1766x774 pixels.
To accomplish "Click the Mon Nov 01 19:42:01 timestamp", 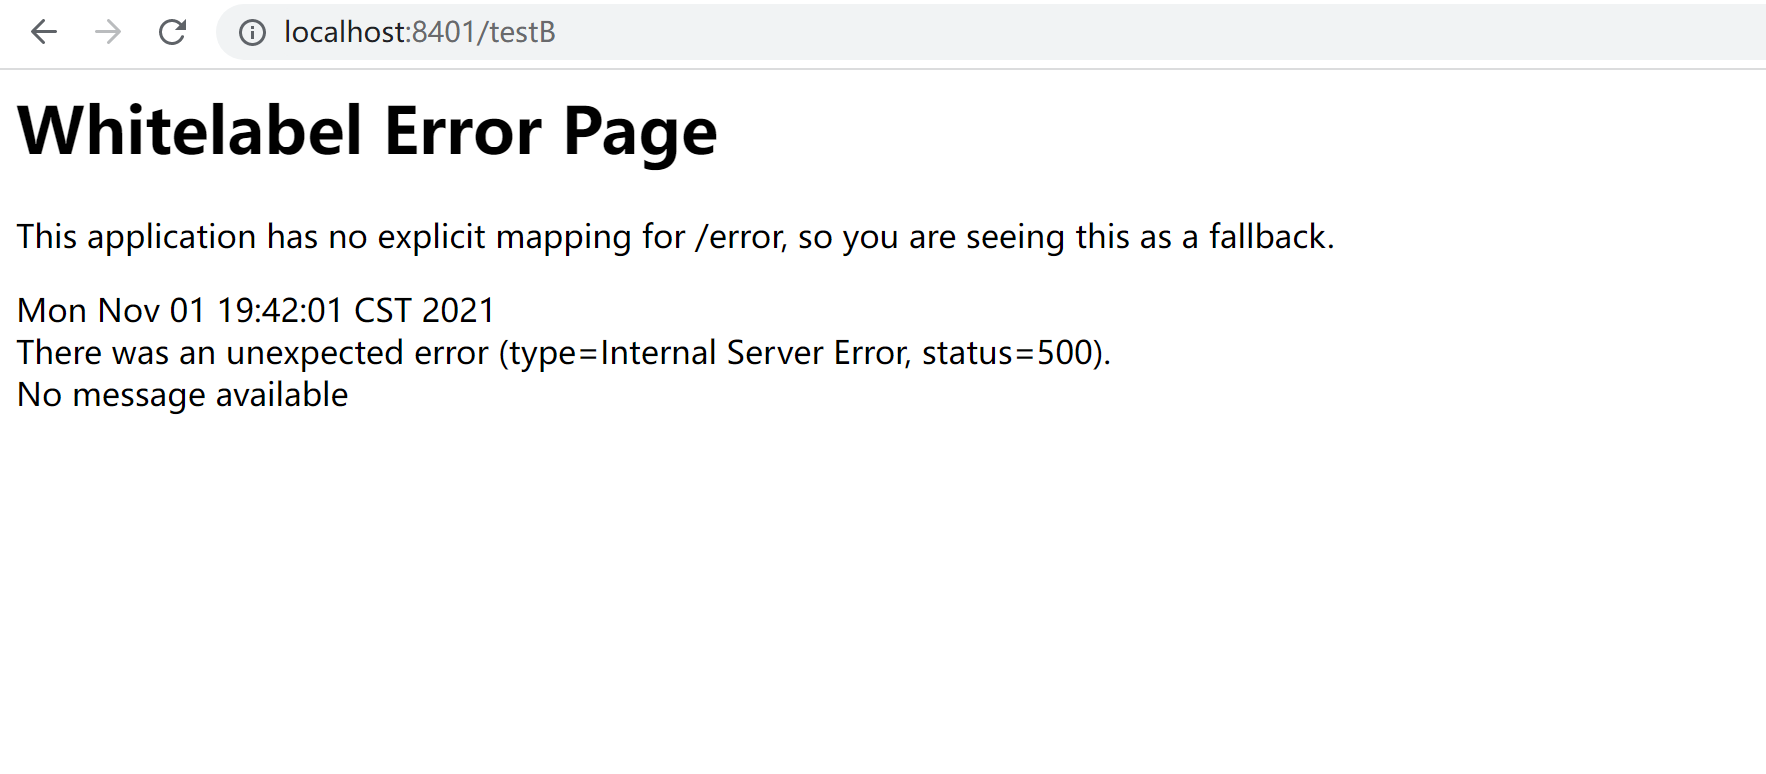I will 180,310.
